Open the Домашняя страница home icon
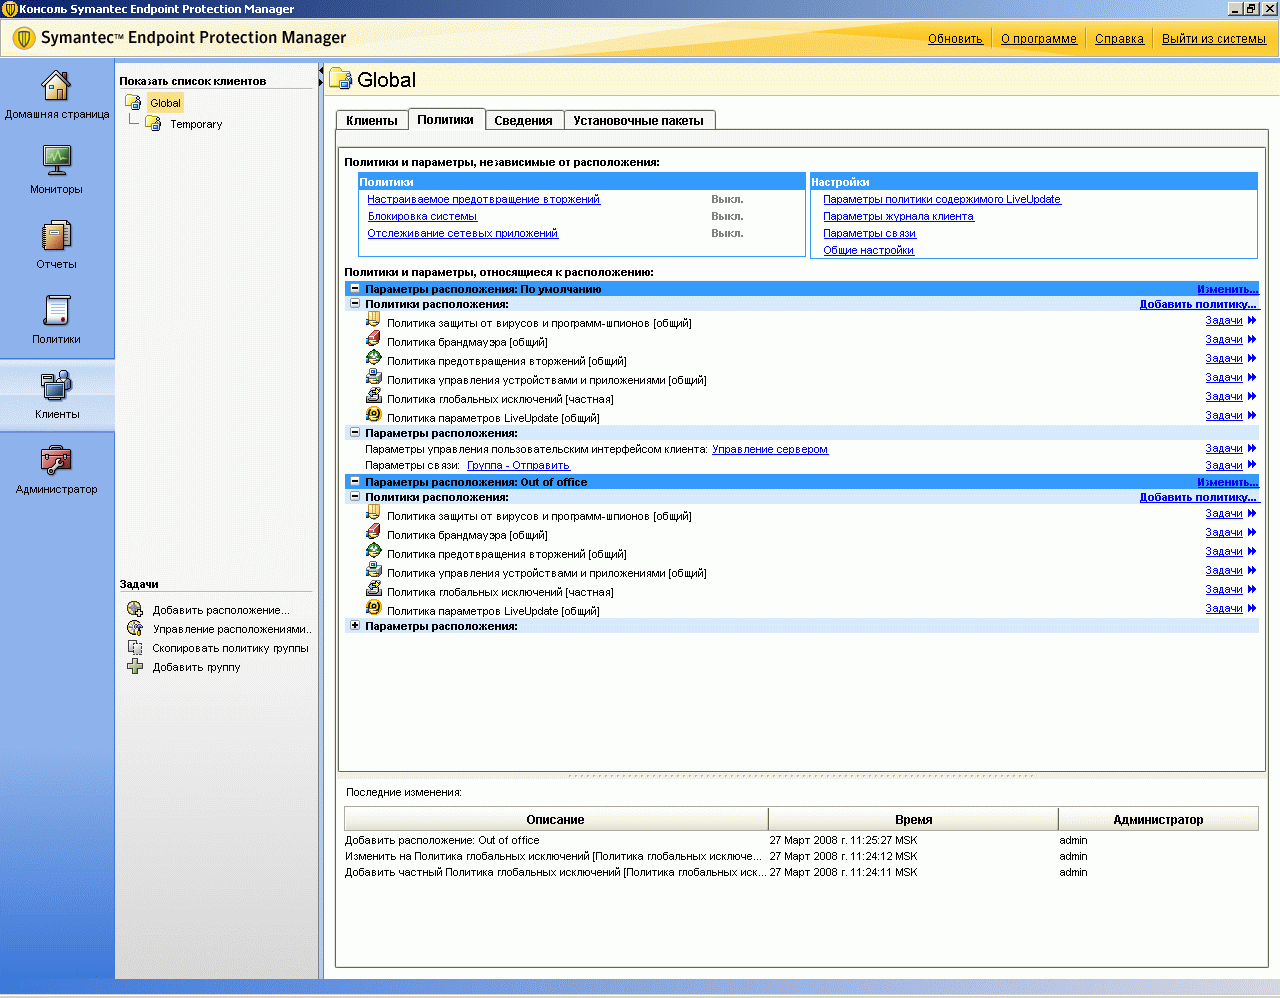Viewport: 1280px width, 998px height. [x=56, y=86]
